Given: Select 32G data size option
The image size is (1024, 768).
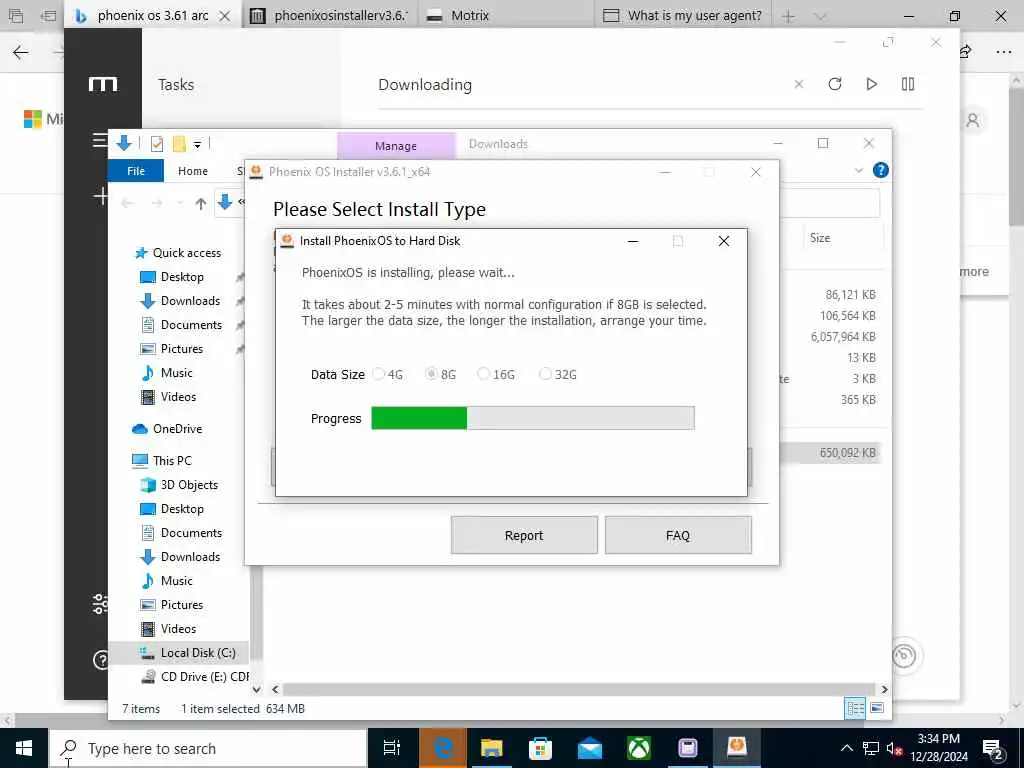Looking at the screenshot, I should [x=545, y=374].
